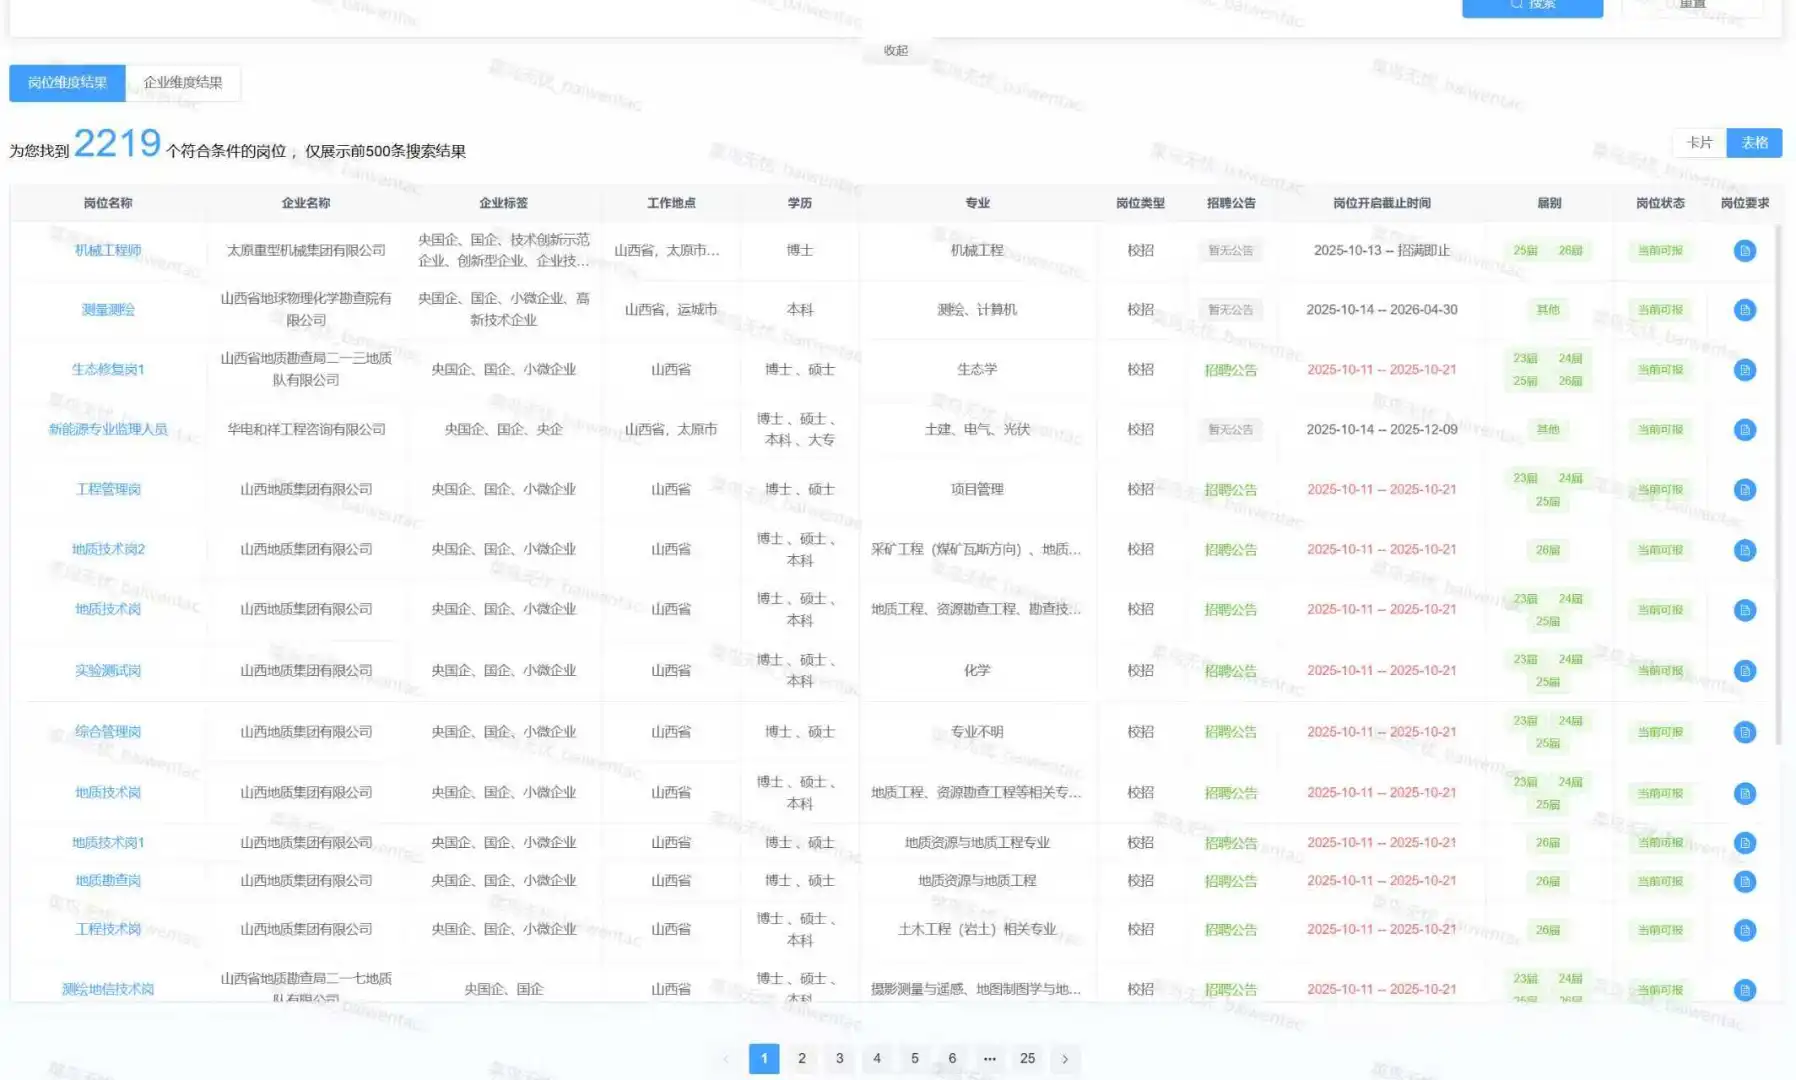The width and height of the screenshot is (1796, 1080).
Task: Click 地质资源与地质工程专业 major cell
Action: [x=977, y=843]
